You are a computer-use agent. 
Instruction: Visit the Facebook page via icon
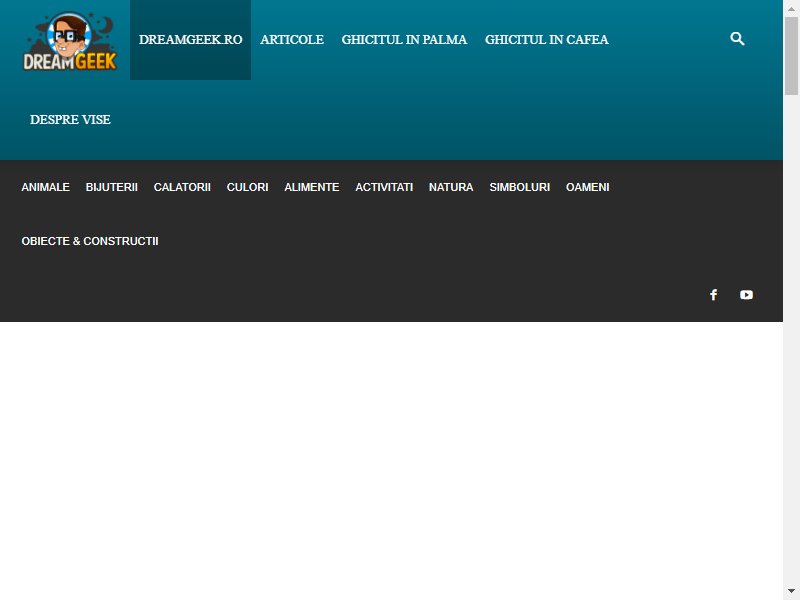pos(713,295)
